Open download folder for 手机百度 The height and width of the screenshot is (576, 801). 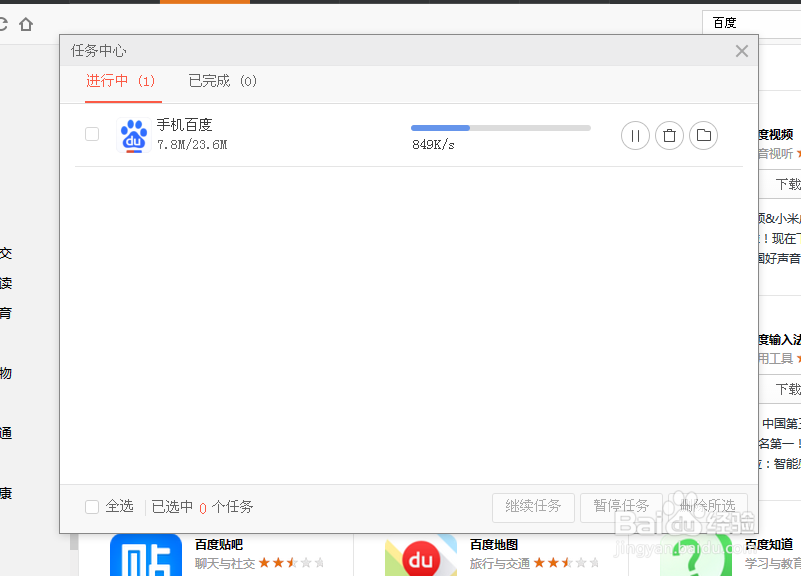click(703, 135)
